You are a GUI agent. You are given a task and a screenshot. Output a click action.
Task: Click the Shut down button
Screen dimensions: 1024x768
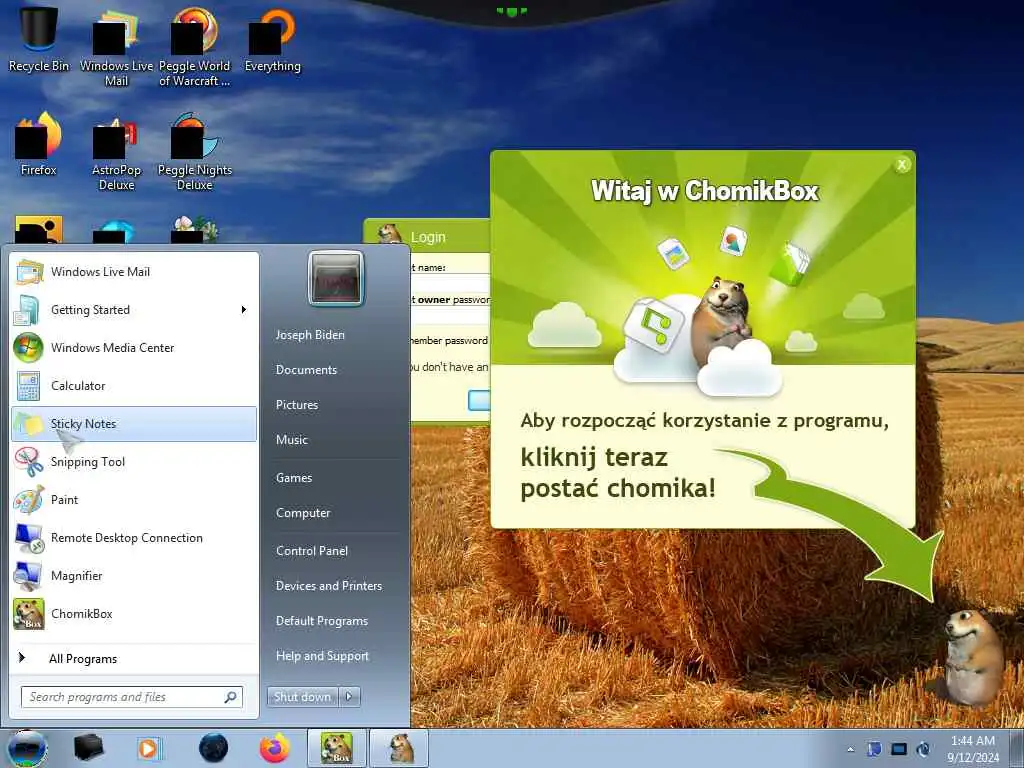point(302,697)
